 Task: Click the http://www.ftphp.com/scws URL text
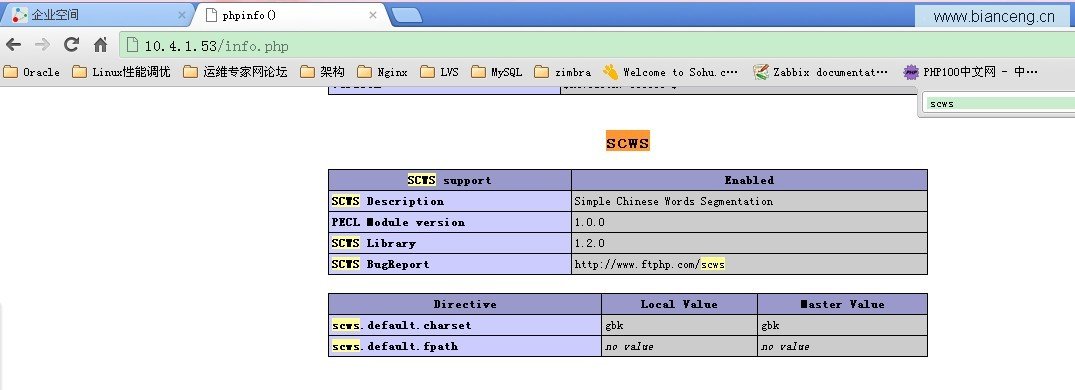[x=649, y=265]
